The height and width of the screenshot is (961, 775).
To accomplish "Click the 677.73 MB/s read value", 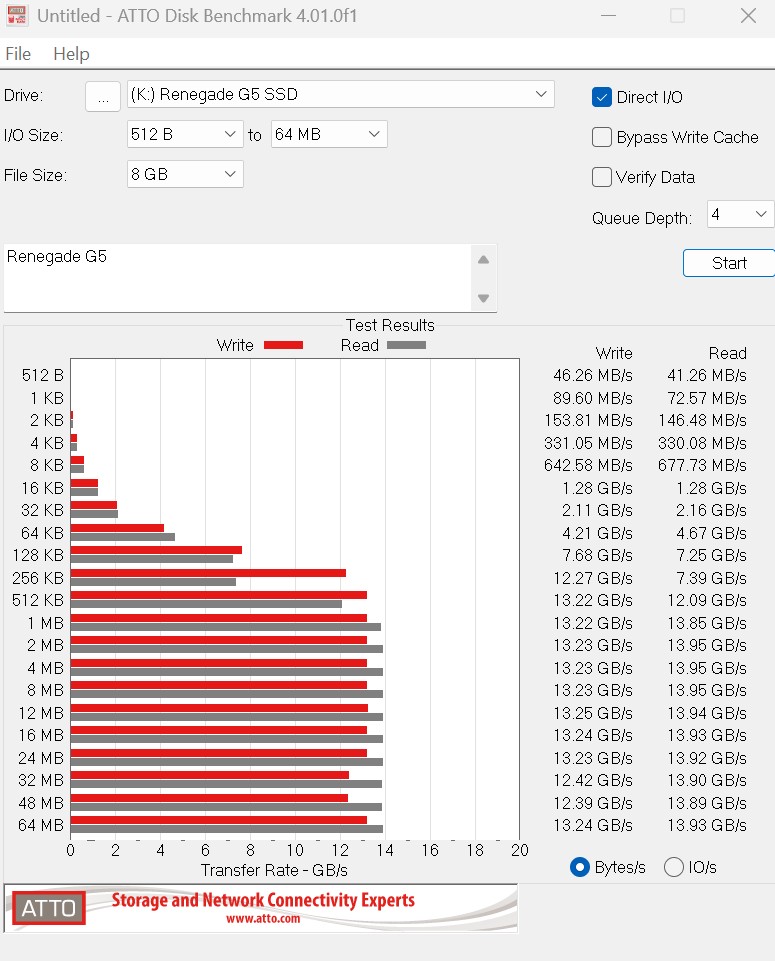I will (702, 465).
